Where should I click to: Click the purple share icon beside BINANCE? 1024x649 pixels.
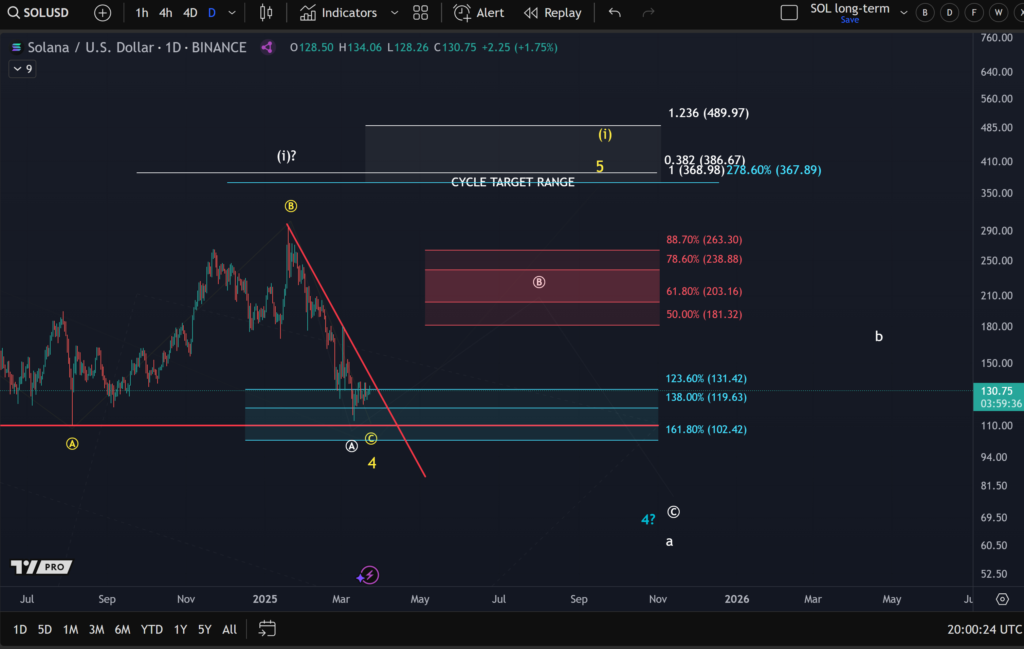pyautogui.click(x=267, y=47)
